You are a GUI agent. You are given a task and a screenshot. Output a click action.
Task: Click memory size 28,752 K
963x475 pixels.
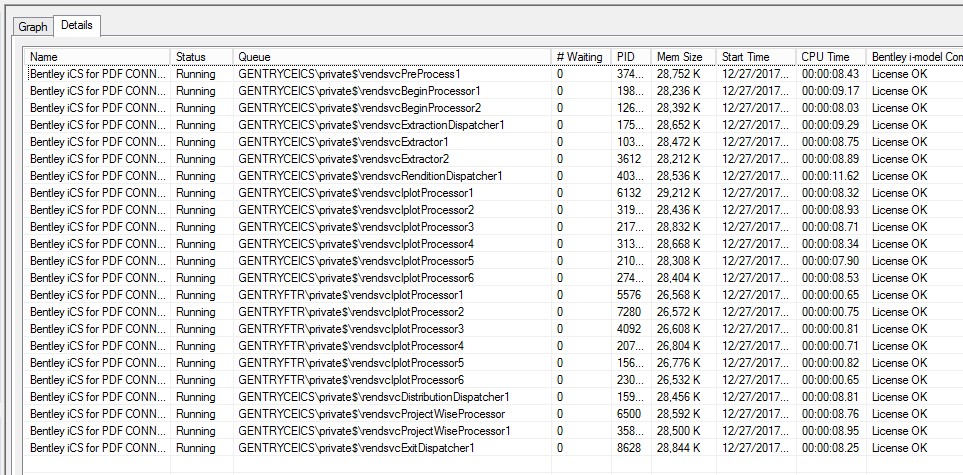click(679, 74)
